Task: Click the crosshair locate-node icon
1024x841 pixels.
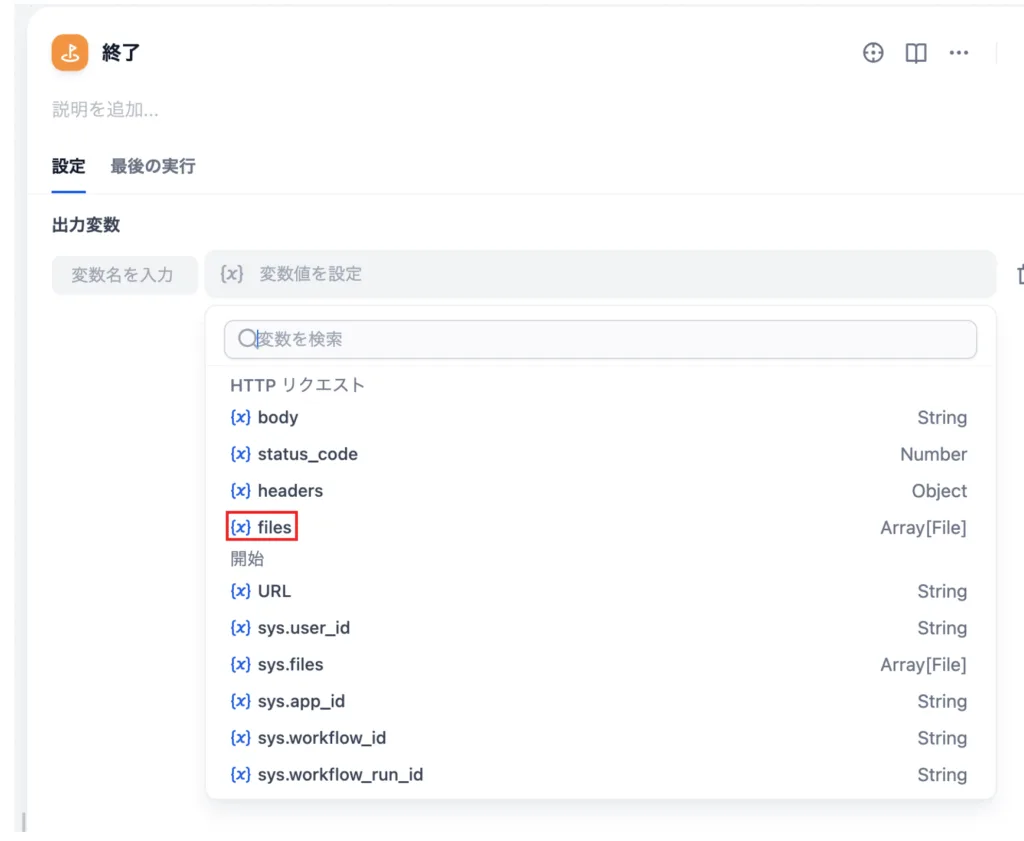Action: pyautogui.click(x=873, y=53)
